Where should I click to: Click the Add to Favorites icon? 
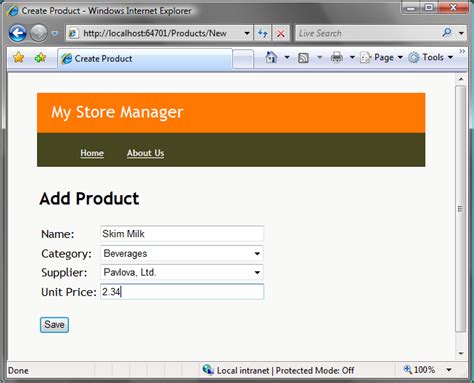click(40, 58)
